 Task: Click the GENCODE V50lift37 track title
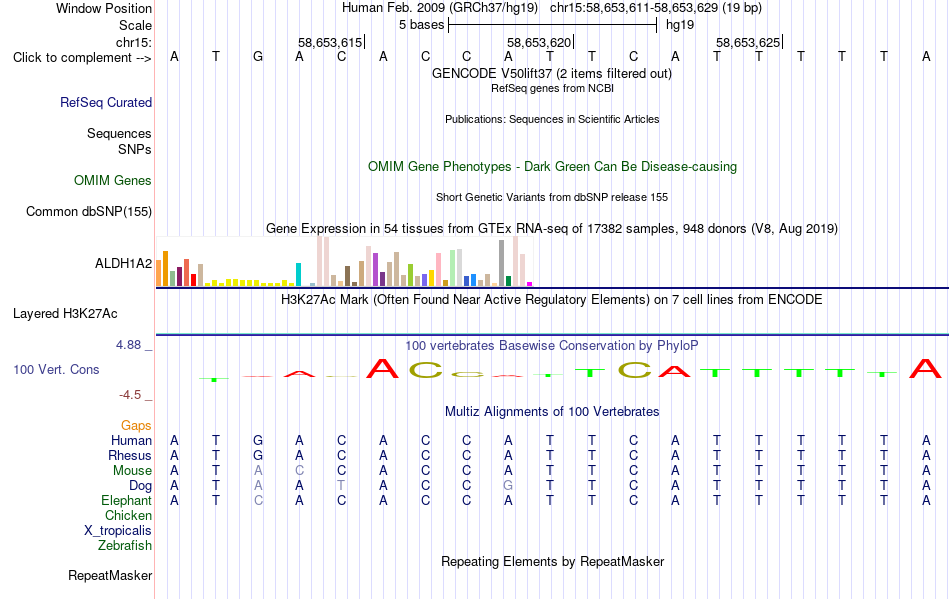coord(552,73)
